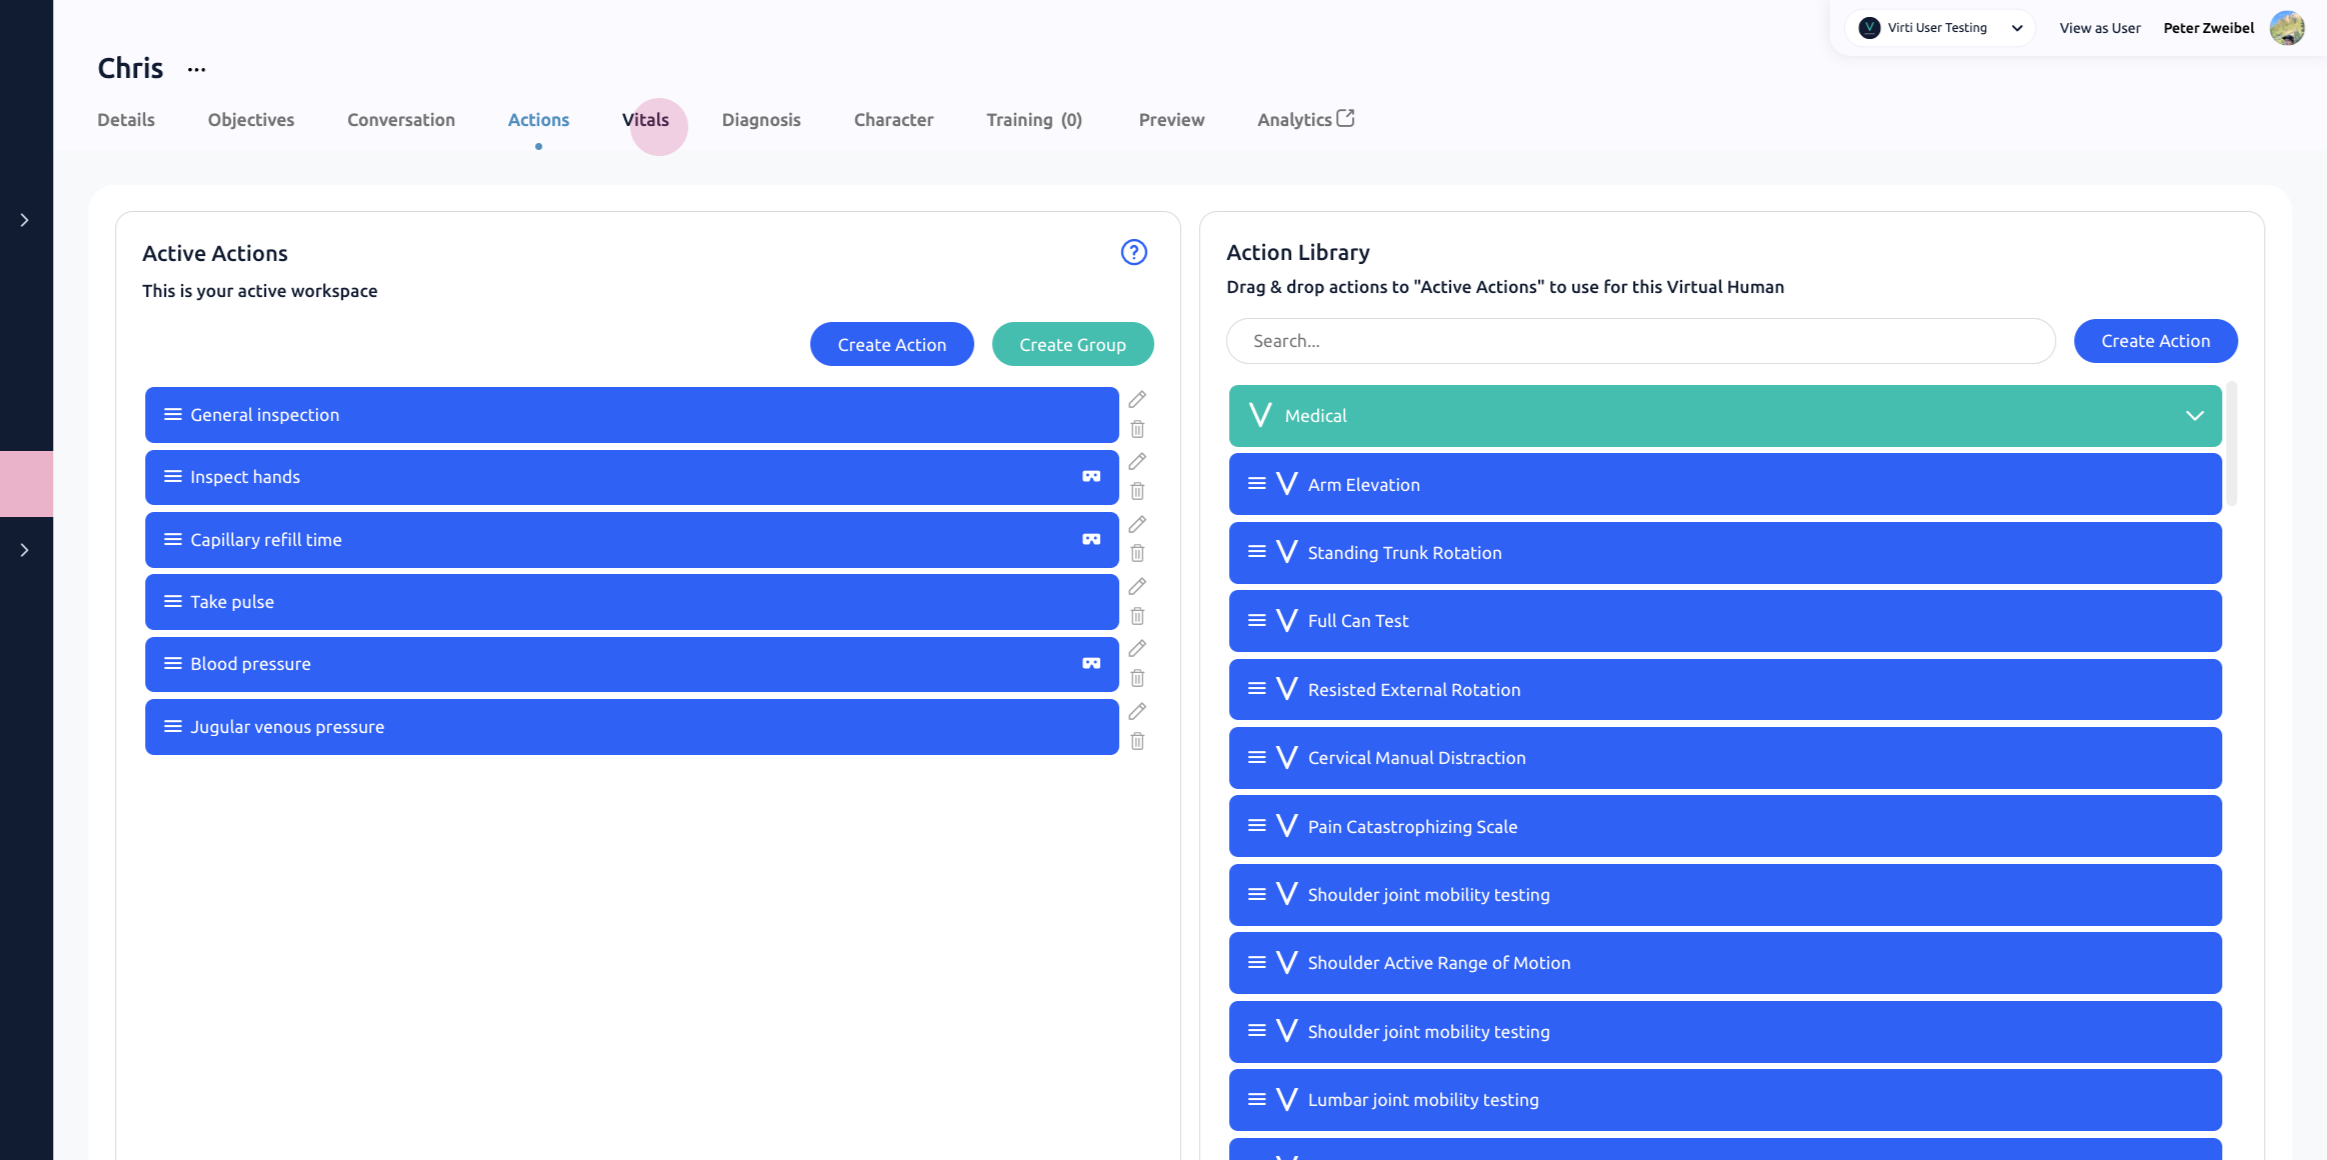Open the three-dots menu next to Chris

(x=196, y=69)
